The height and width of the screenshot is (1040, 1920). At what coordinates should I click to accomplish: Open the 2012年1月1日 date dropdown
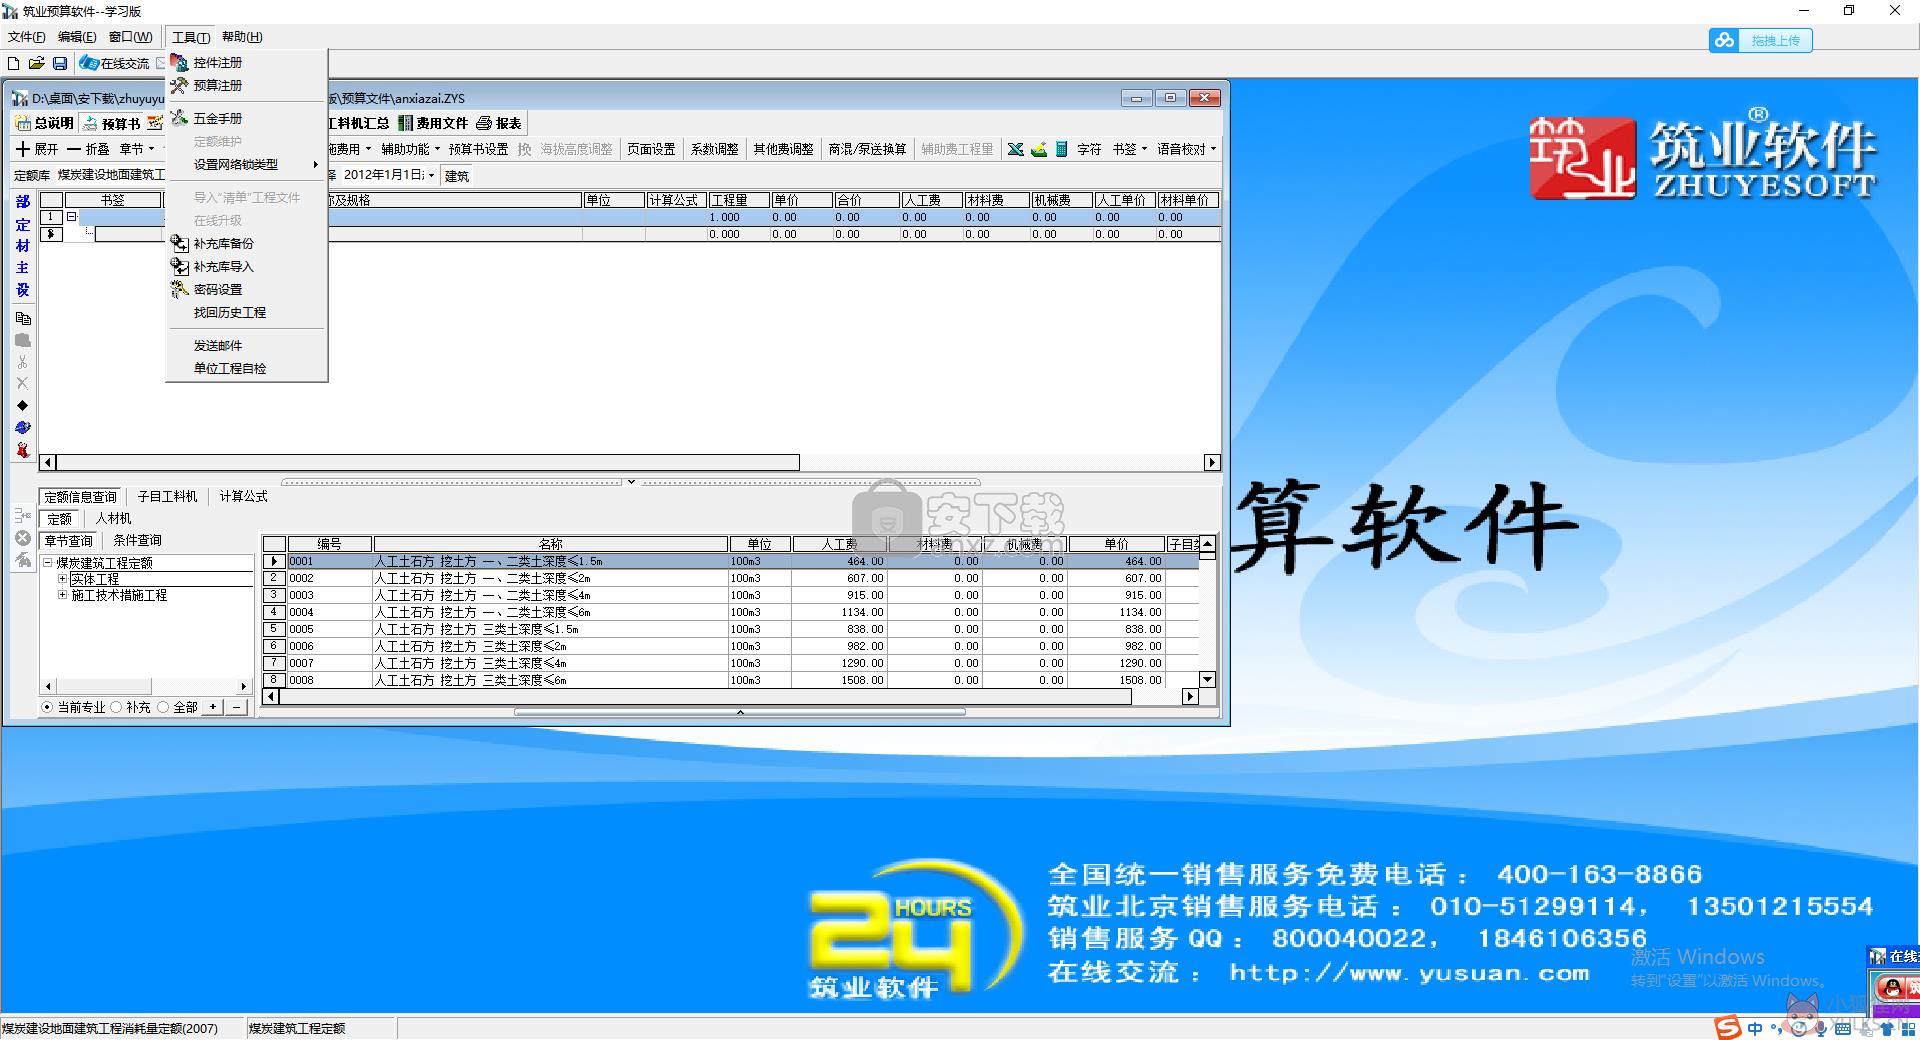pos(431,175)
